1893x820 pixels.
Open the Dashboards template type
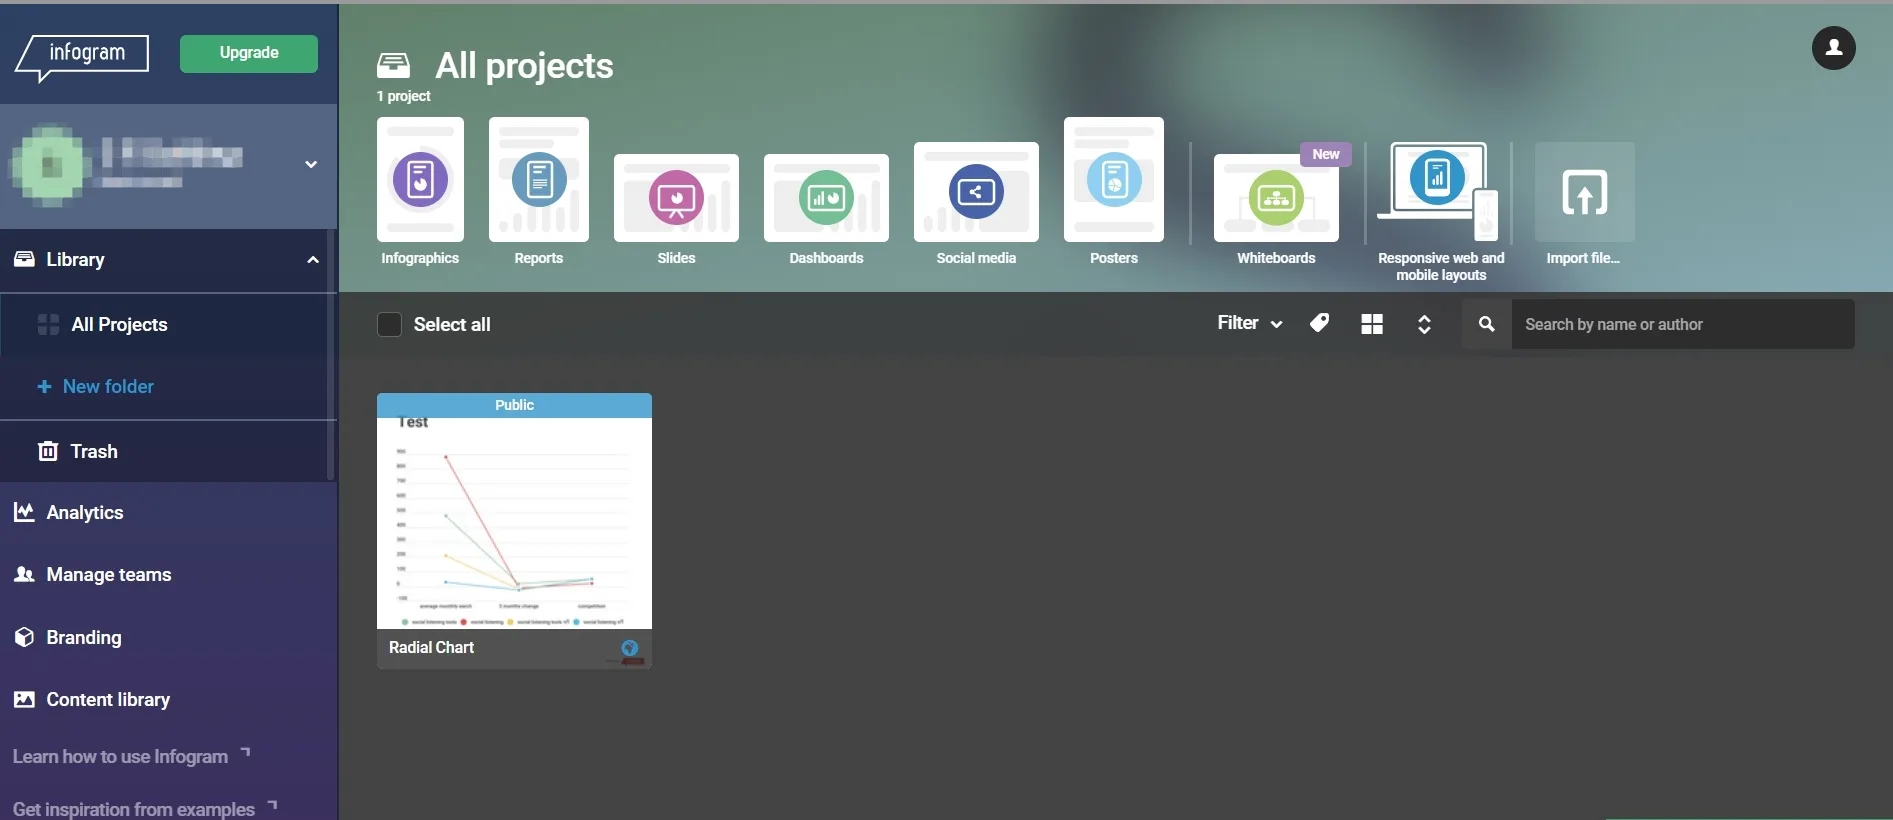pyautogui.click(x=826, y=198)
